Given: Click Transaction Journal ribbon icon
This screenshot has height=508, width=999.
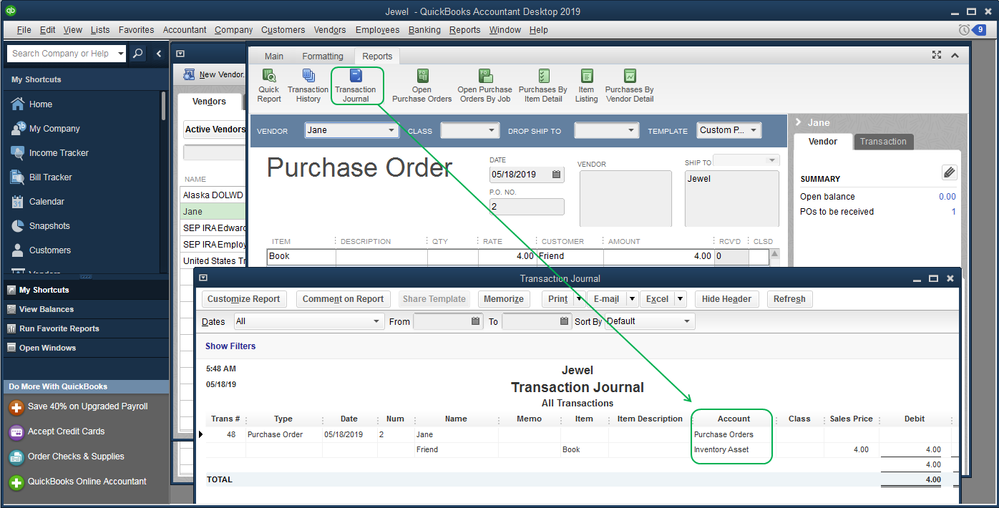Looking at the screenshot, I should [356, 85].
